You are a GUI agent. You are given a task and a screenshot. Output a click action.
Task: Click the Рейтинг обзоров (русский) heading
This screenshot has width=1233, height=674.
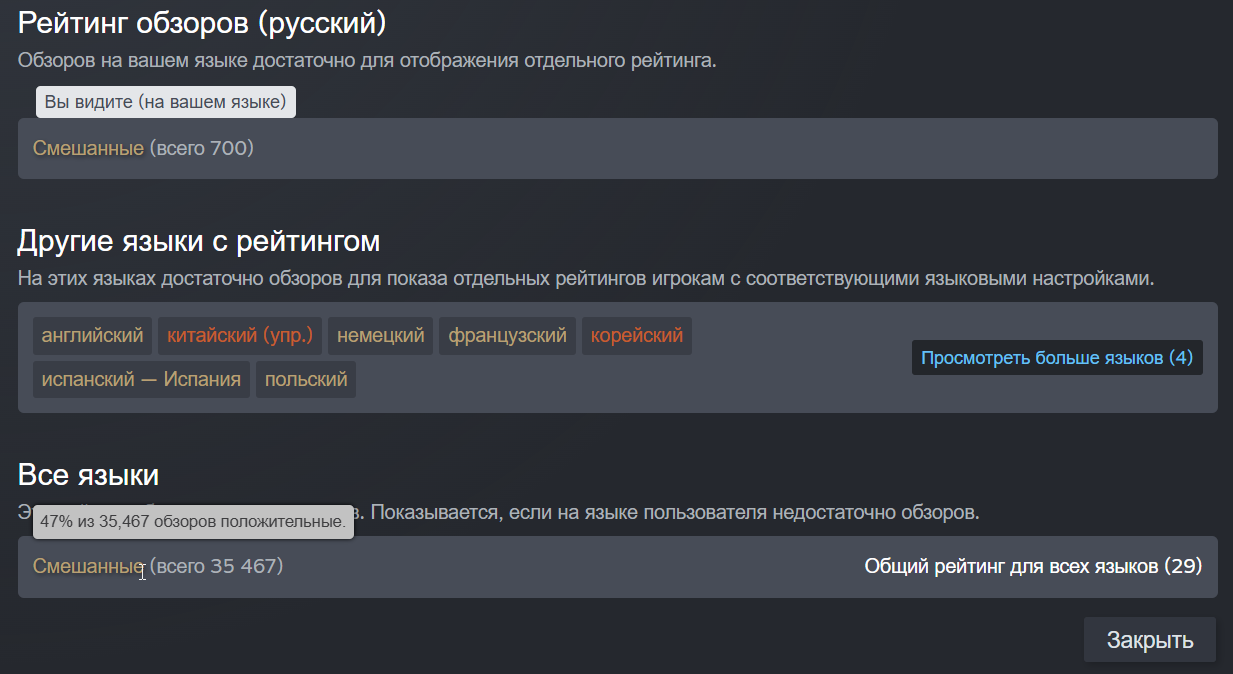point(202,23)
